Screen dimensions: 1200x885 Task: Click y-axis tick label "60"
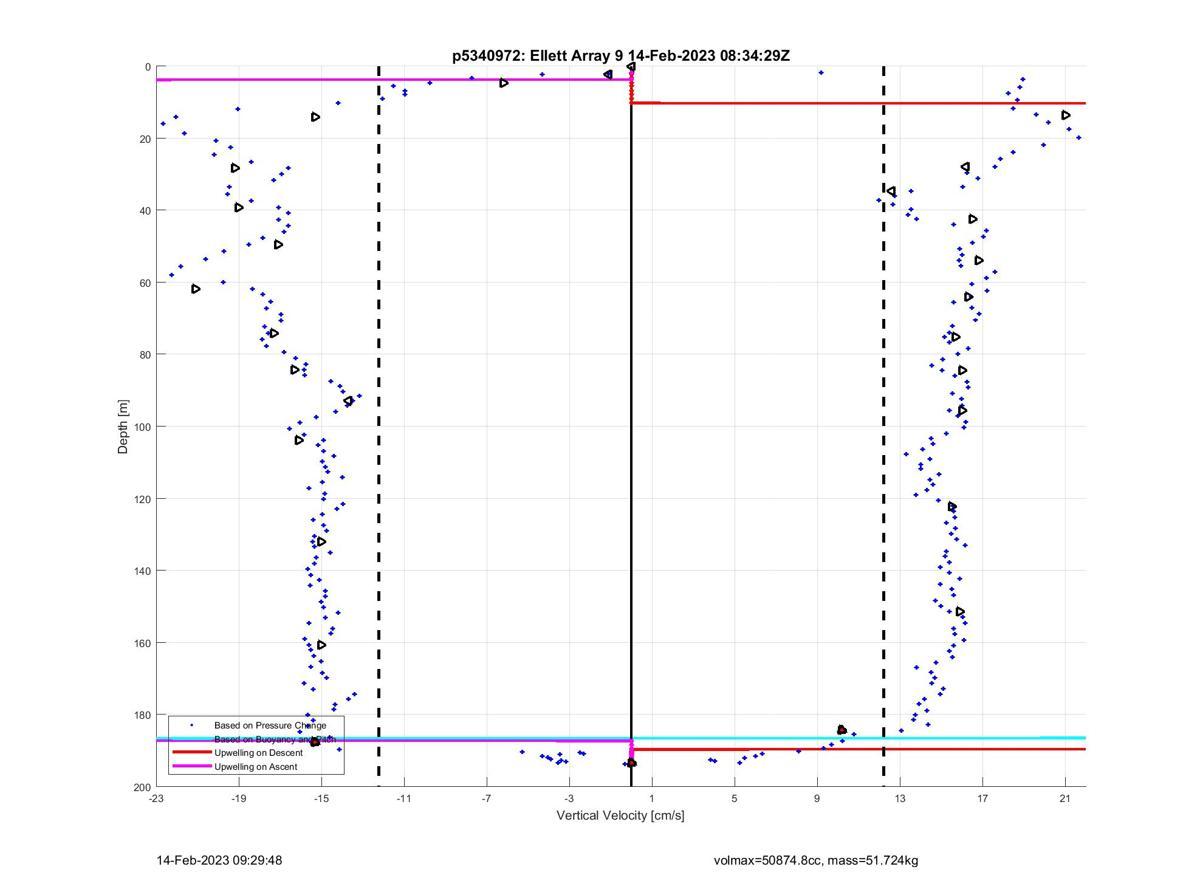coord(145,283)
